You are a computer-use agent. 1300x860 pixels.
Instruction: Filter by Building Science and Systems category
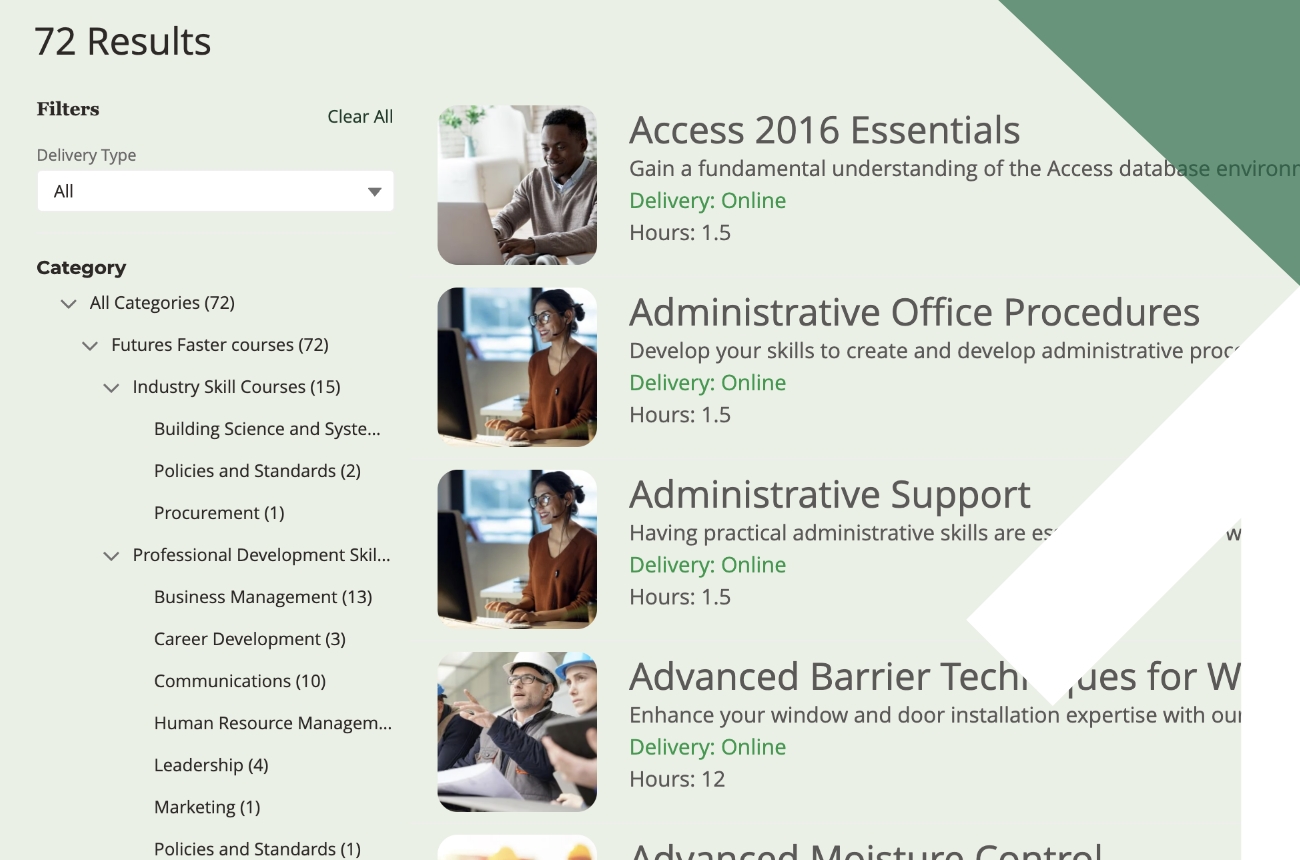267,429
